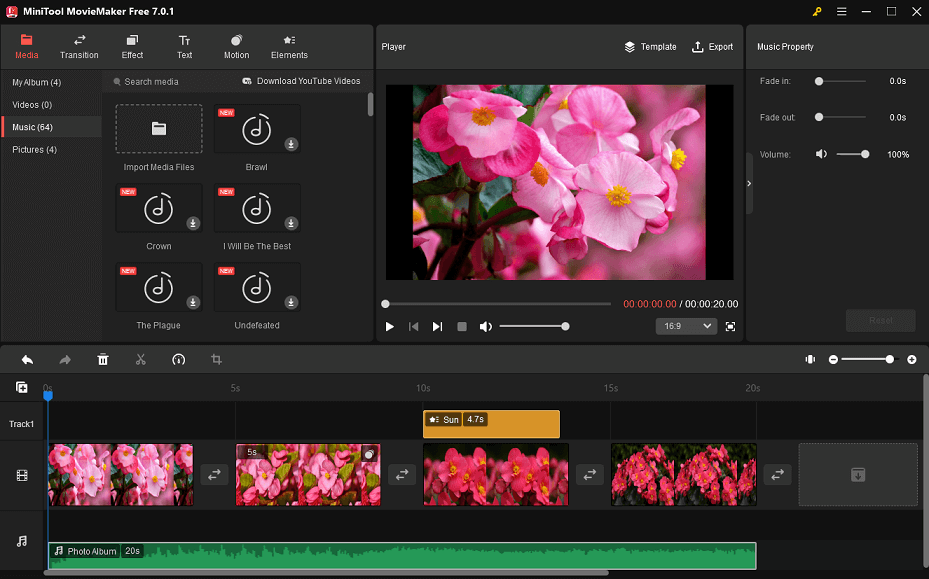Open the Elements tab
This screenshot has width=929, height=579.
pos(289,46)
